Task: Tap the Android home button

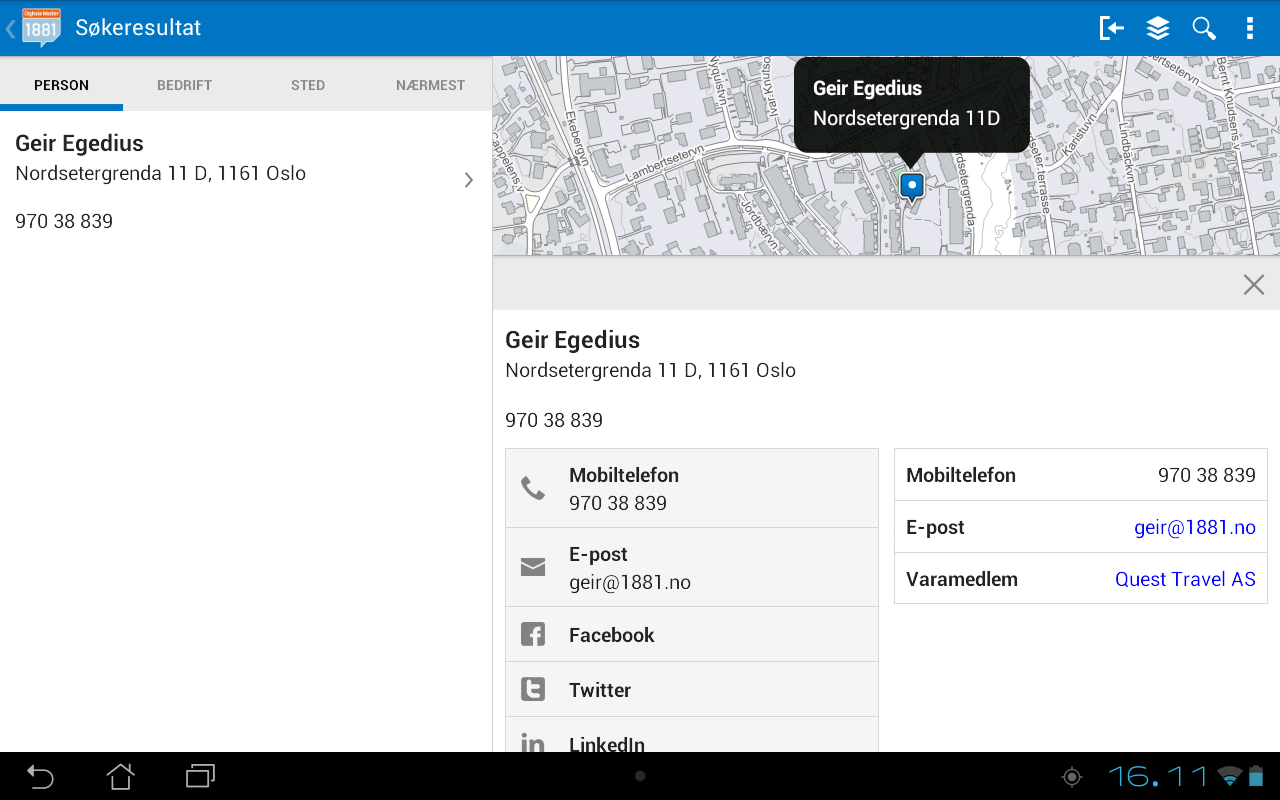Action: tap(120, 776)
